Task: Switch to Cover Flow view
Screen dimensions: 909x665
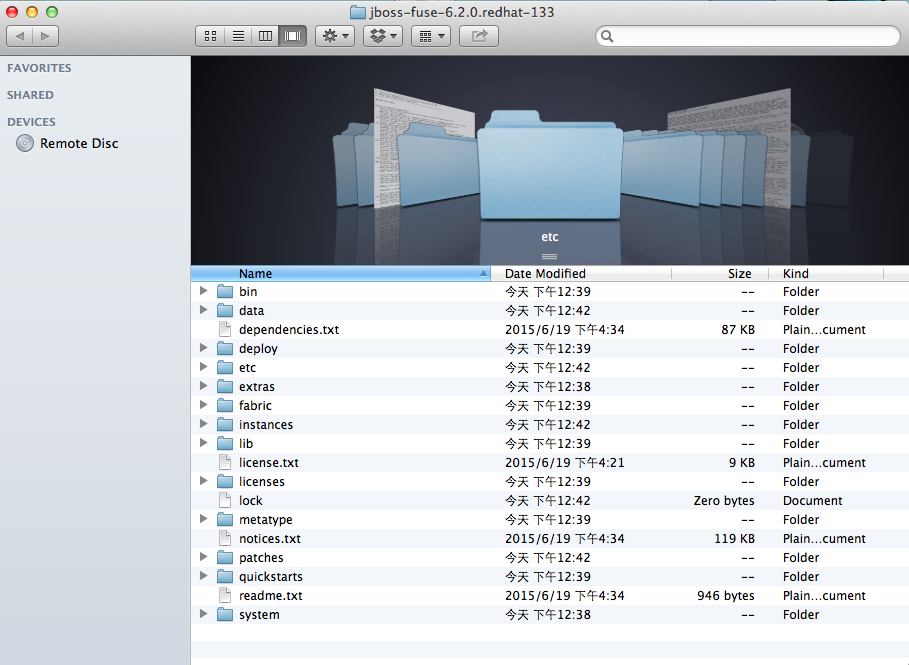Action: point(292,36)
